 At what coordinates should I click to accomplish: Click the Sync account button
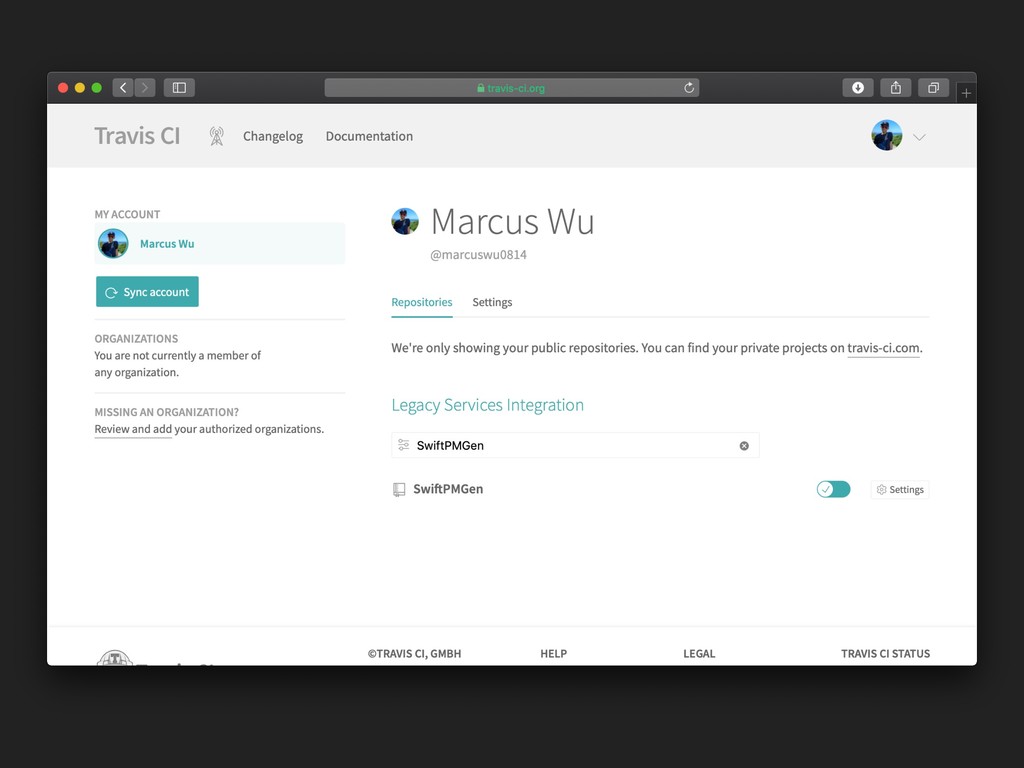(147, 292)
